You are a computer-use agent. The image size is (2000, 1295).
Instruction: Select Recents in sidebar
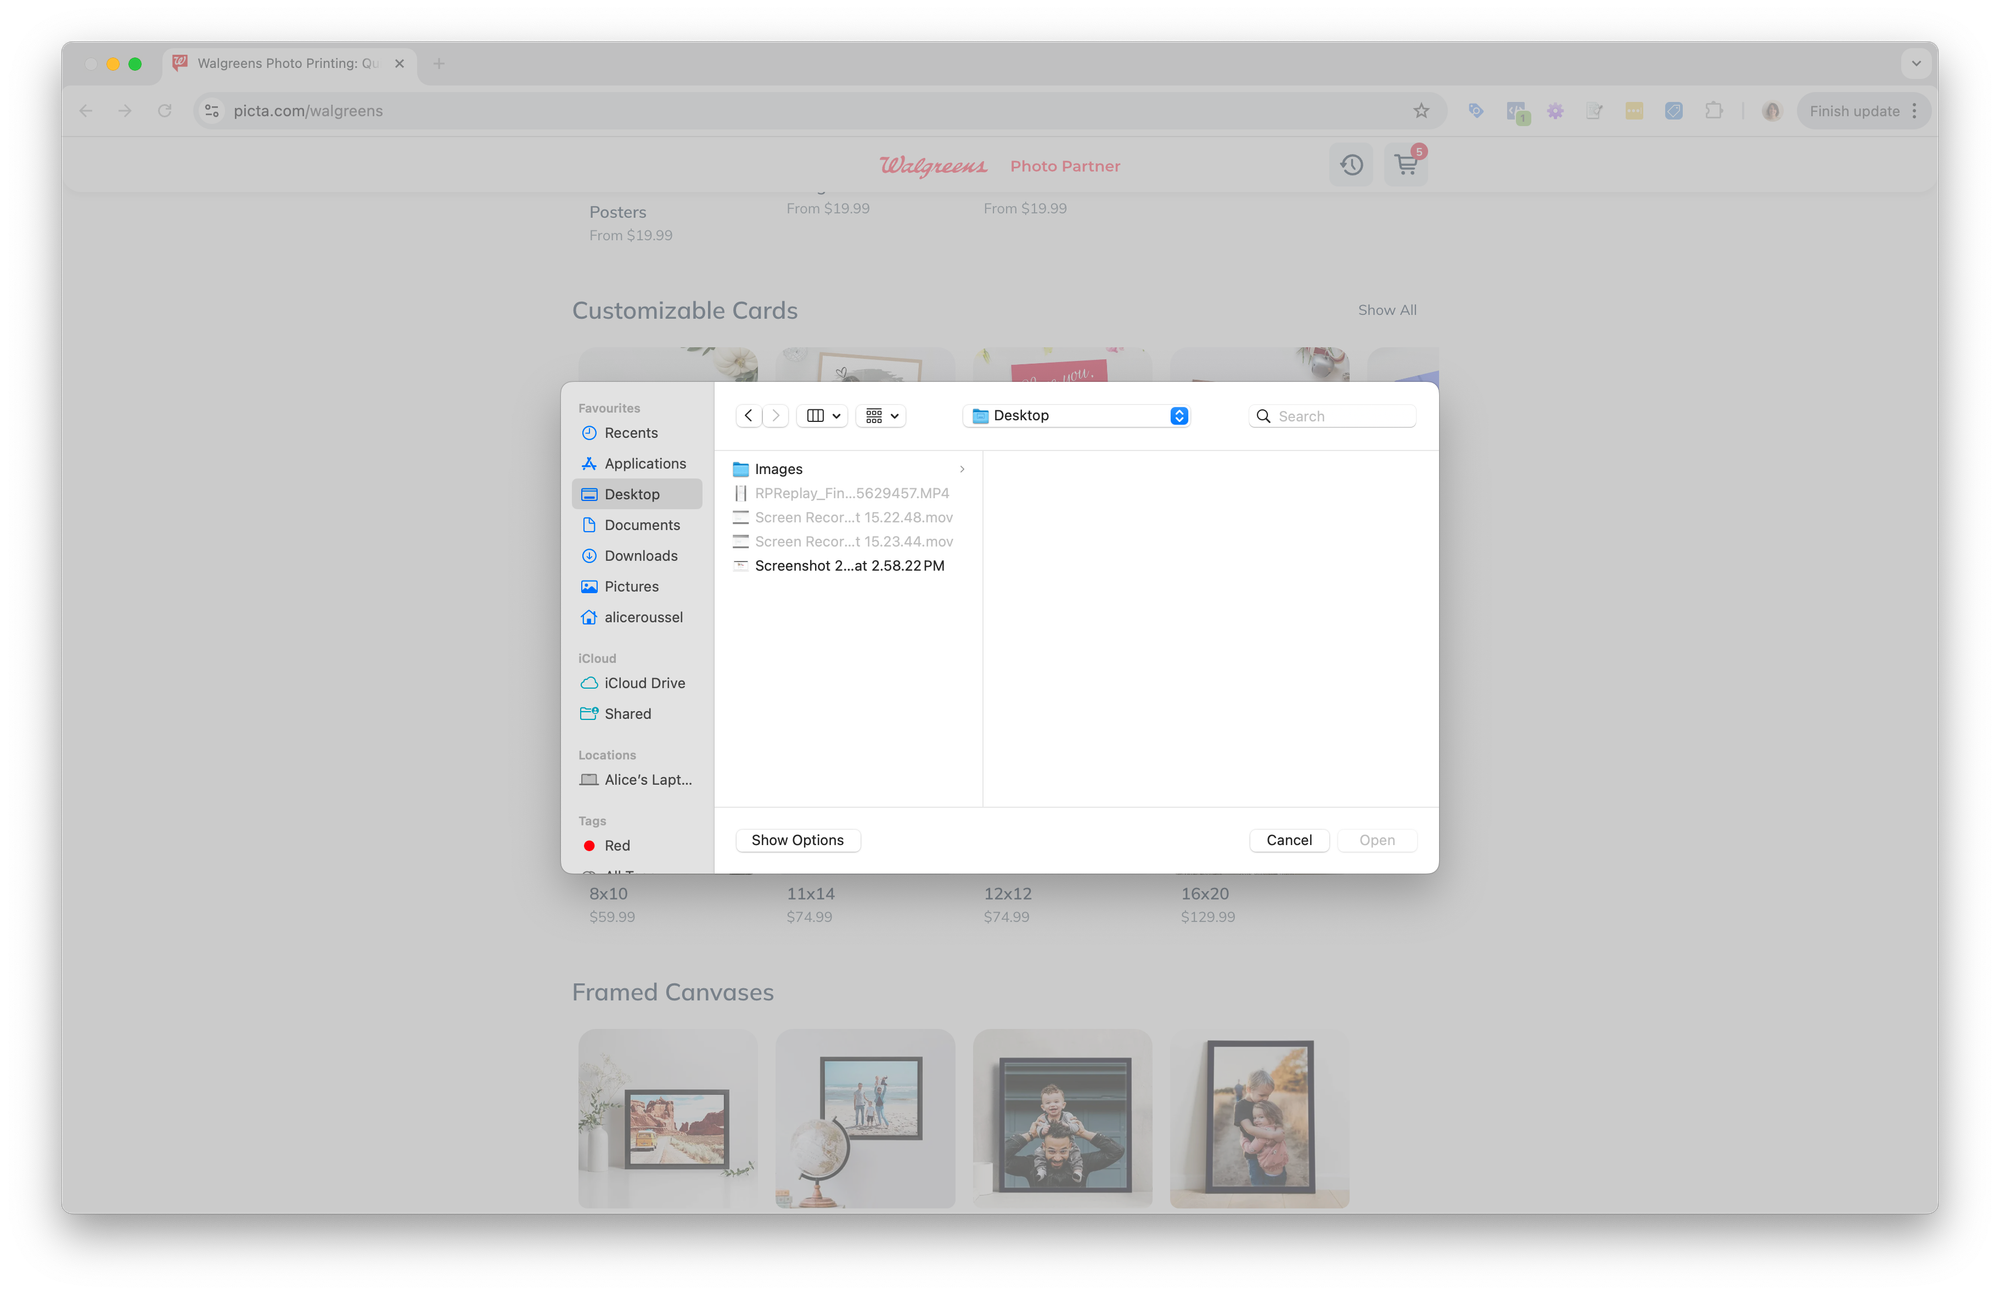[631, 433]
